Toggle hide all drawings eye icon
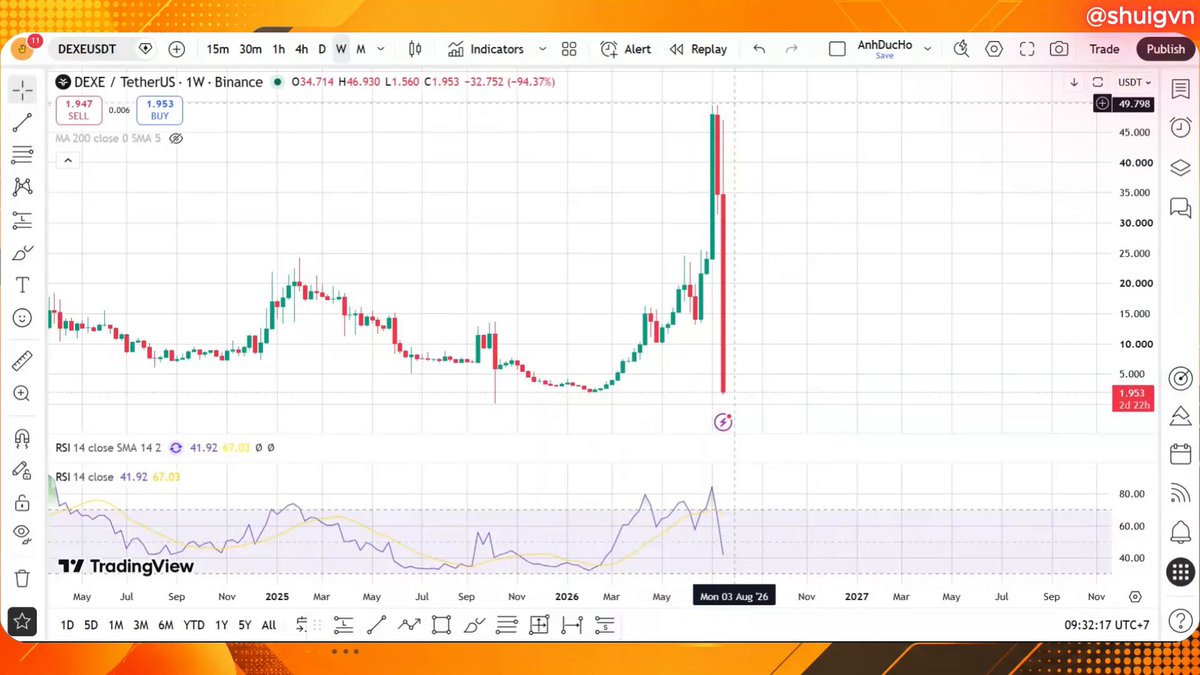The image size is (1200, 675). click(22, 535)
